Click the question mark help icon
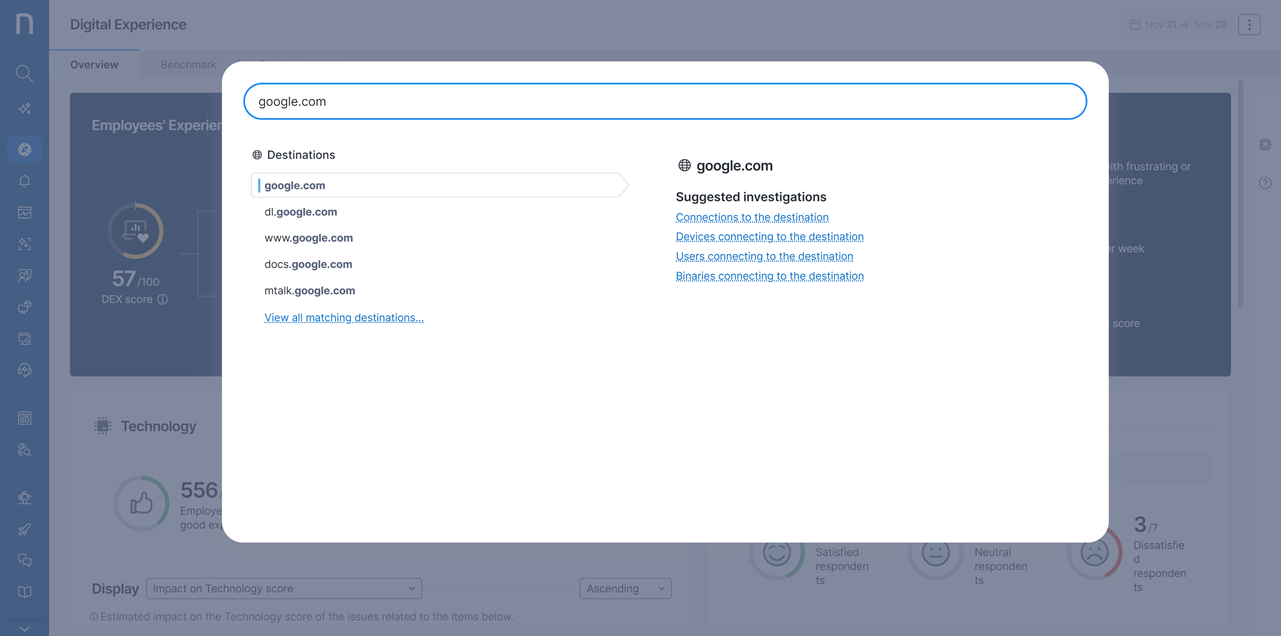 pyautogui.click(x=1265, y=183)
